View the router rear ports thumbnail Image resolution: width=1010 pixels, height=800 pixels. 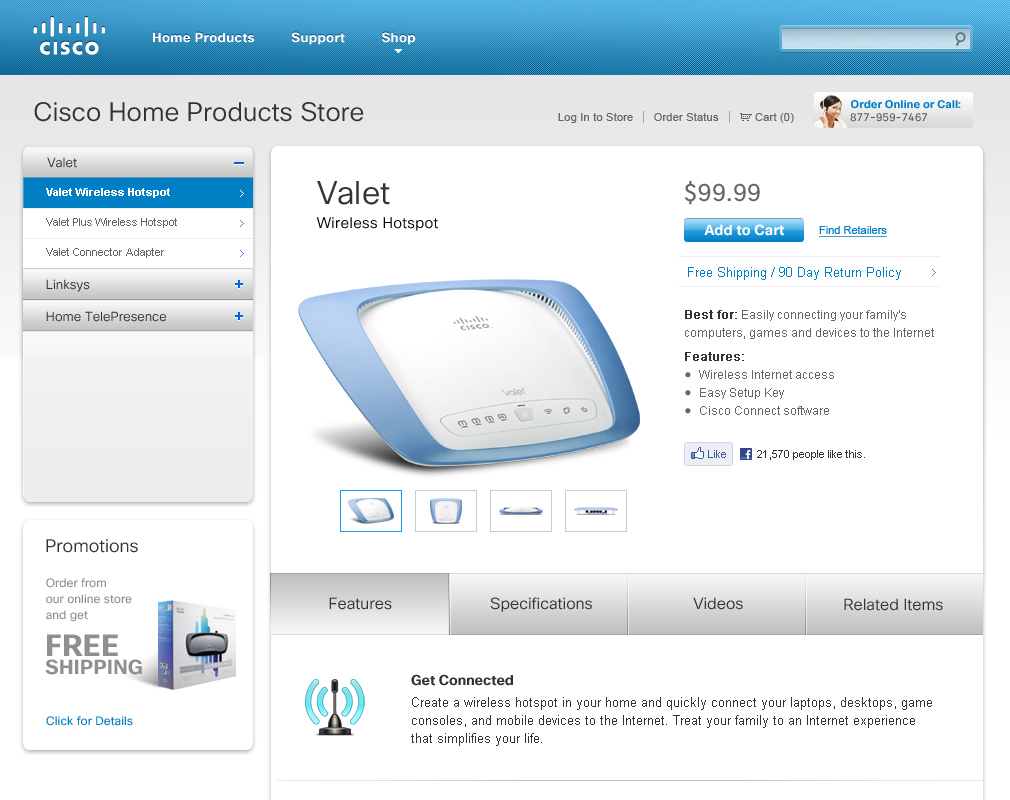coord(596,511)
